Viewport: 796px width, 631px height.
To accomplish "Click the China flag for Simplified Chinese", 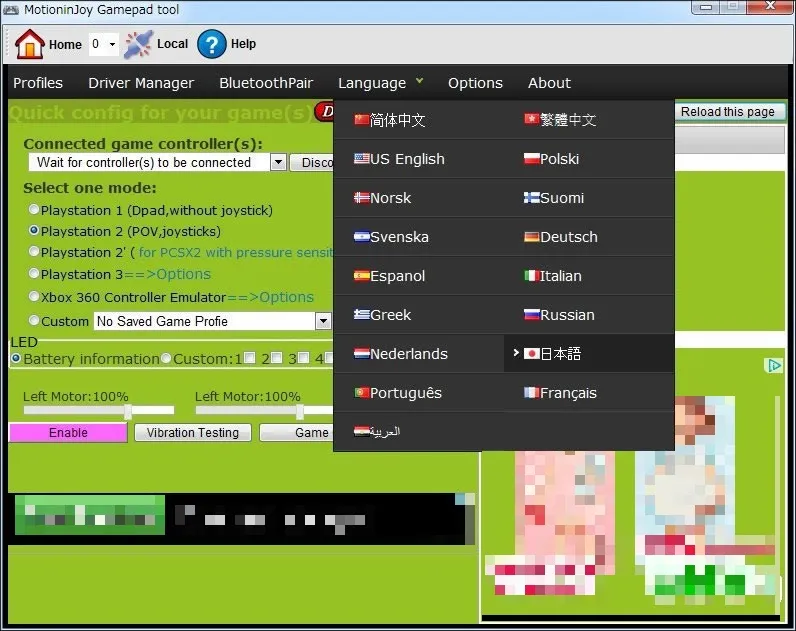I will coord(361,120).
